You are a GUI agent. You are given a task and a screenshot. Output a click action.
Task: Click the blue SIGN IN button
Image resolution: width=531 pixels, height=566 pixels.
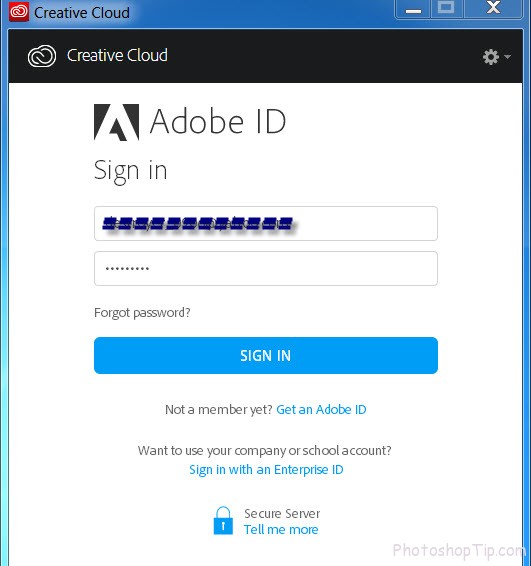tap(266, 356)
